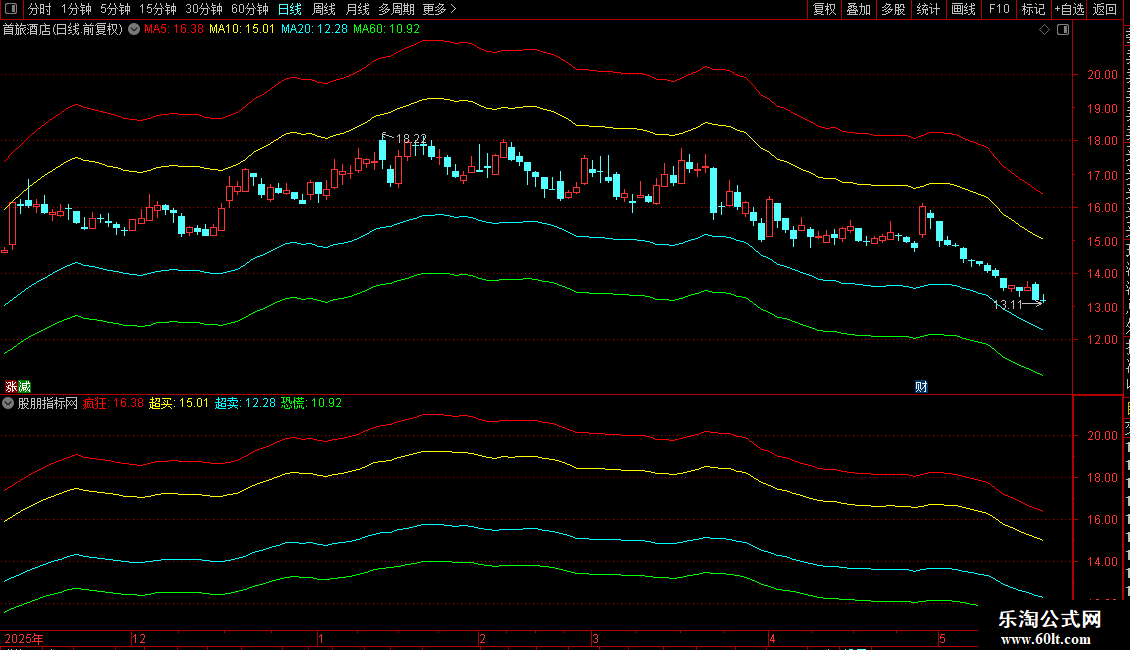Add stock with +自选 button

point(1069,9)
